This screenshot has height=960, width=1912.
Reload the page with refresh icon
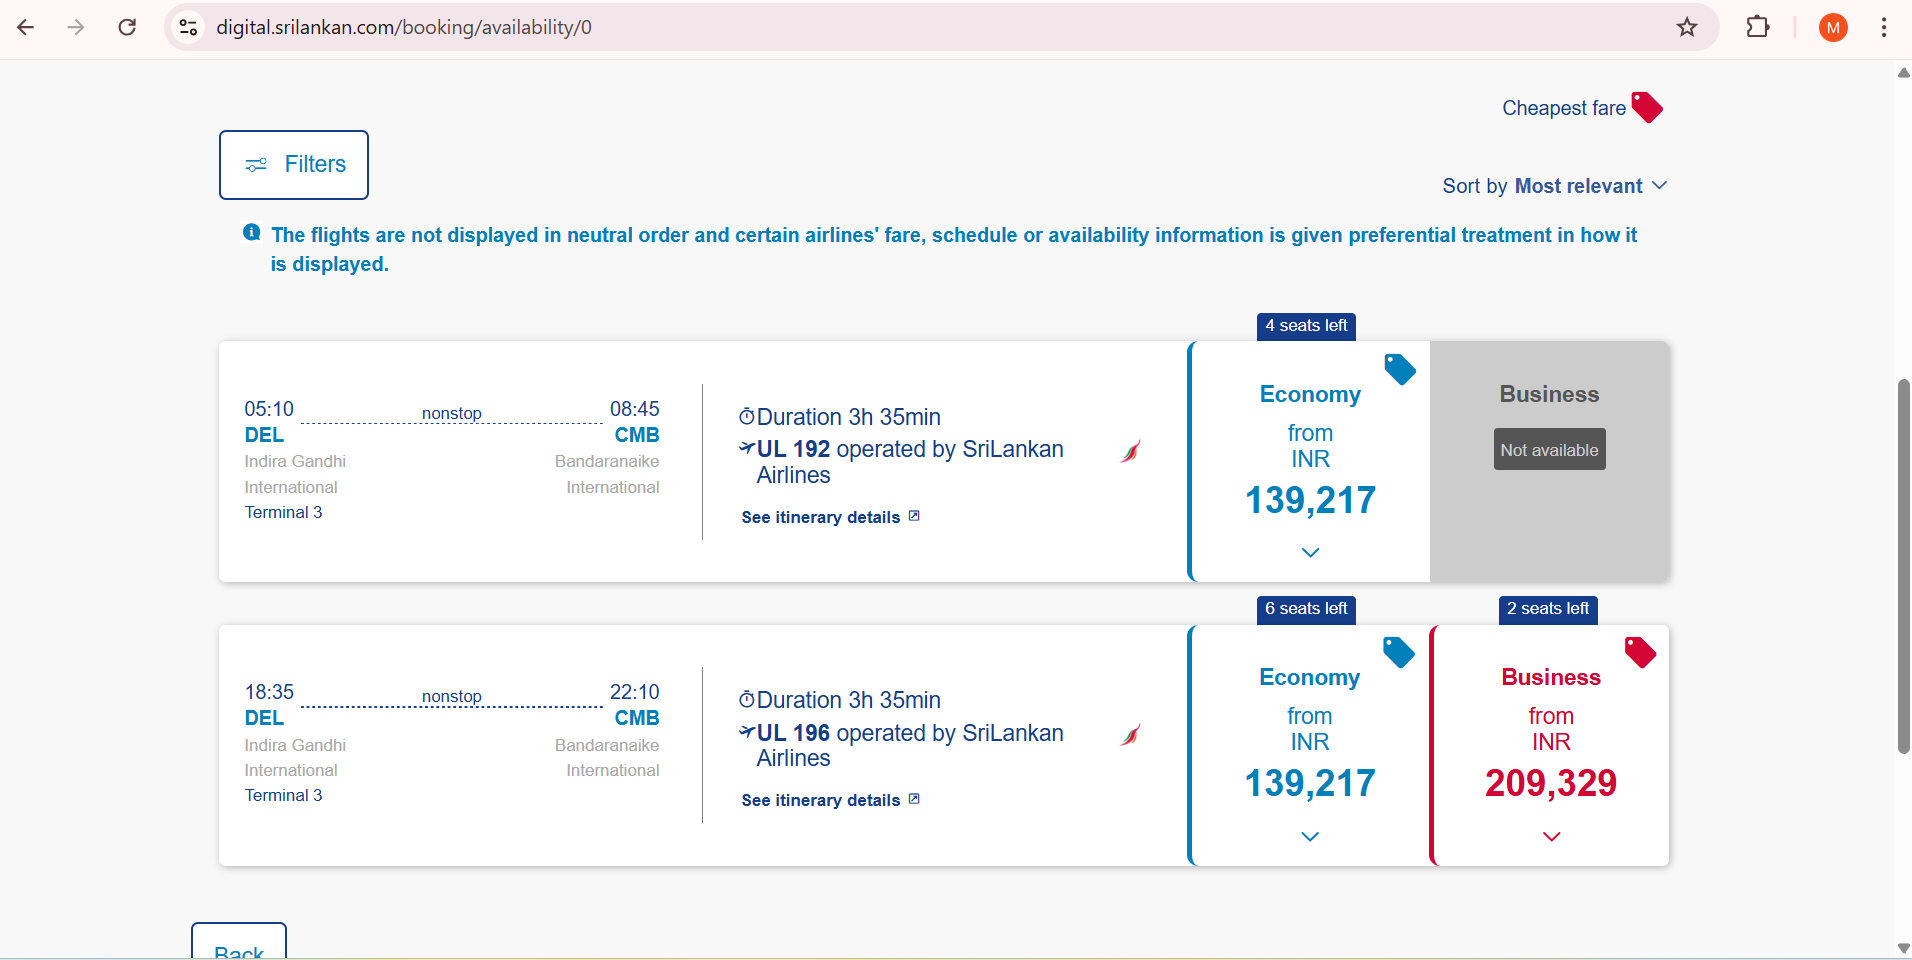click(x=127, y=27)
